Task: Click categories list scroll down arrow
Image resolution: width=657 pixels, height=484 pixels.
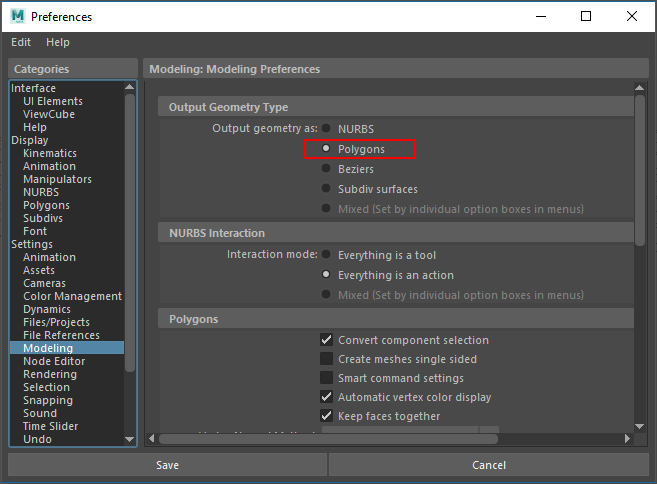Action: (130, 438)
